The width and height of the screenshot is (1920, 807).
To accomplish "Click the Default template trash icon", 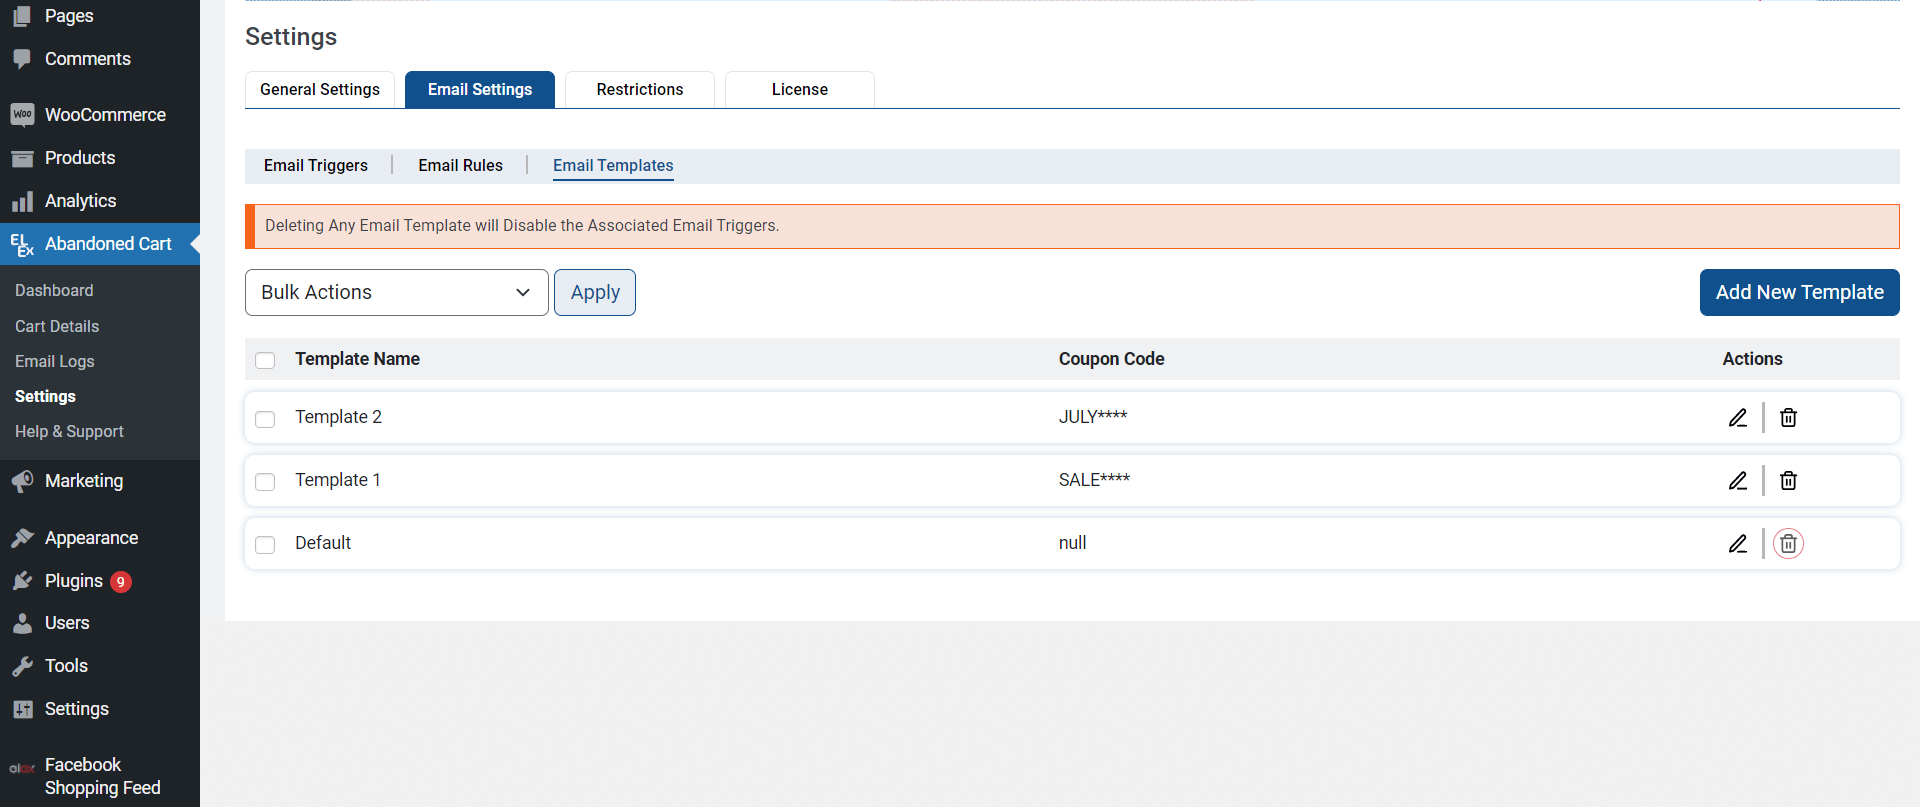I will [1788, 544].
